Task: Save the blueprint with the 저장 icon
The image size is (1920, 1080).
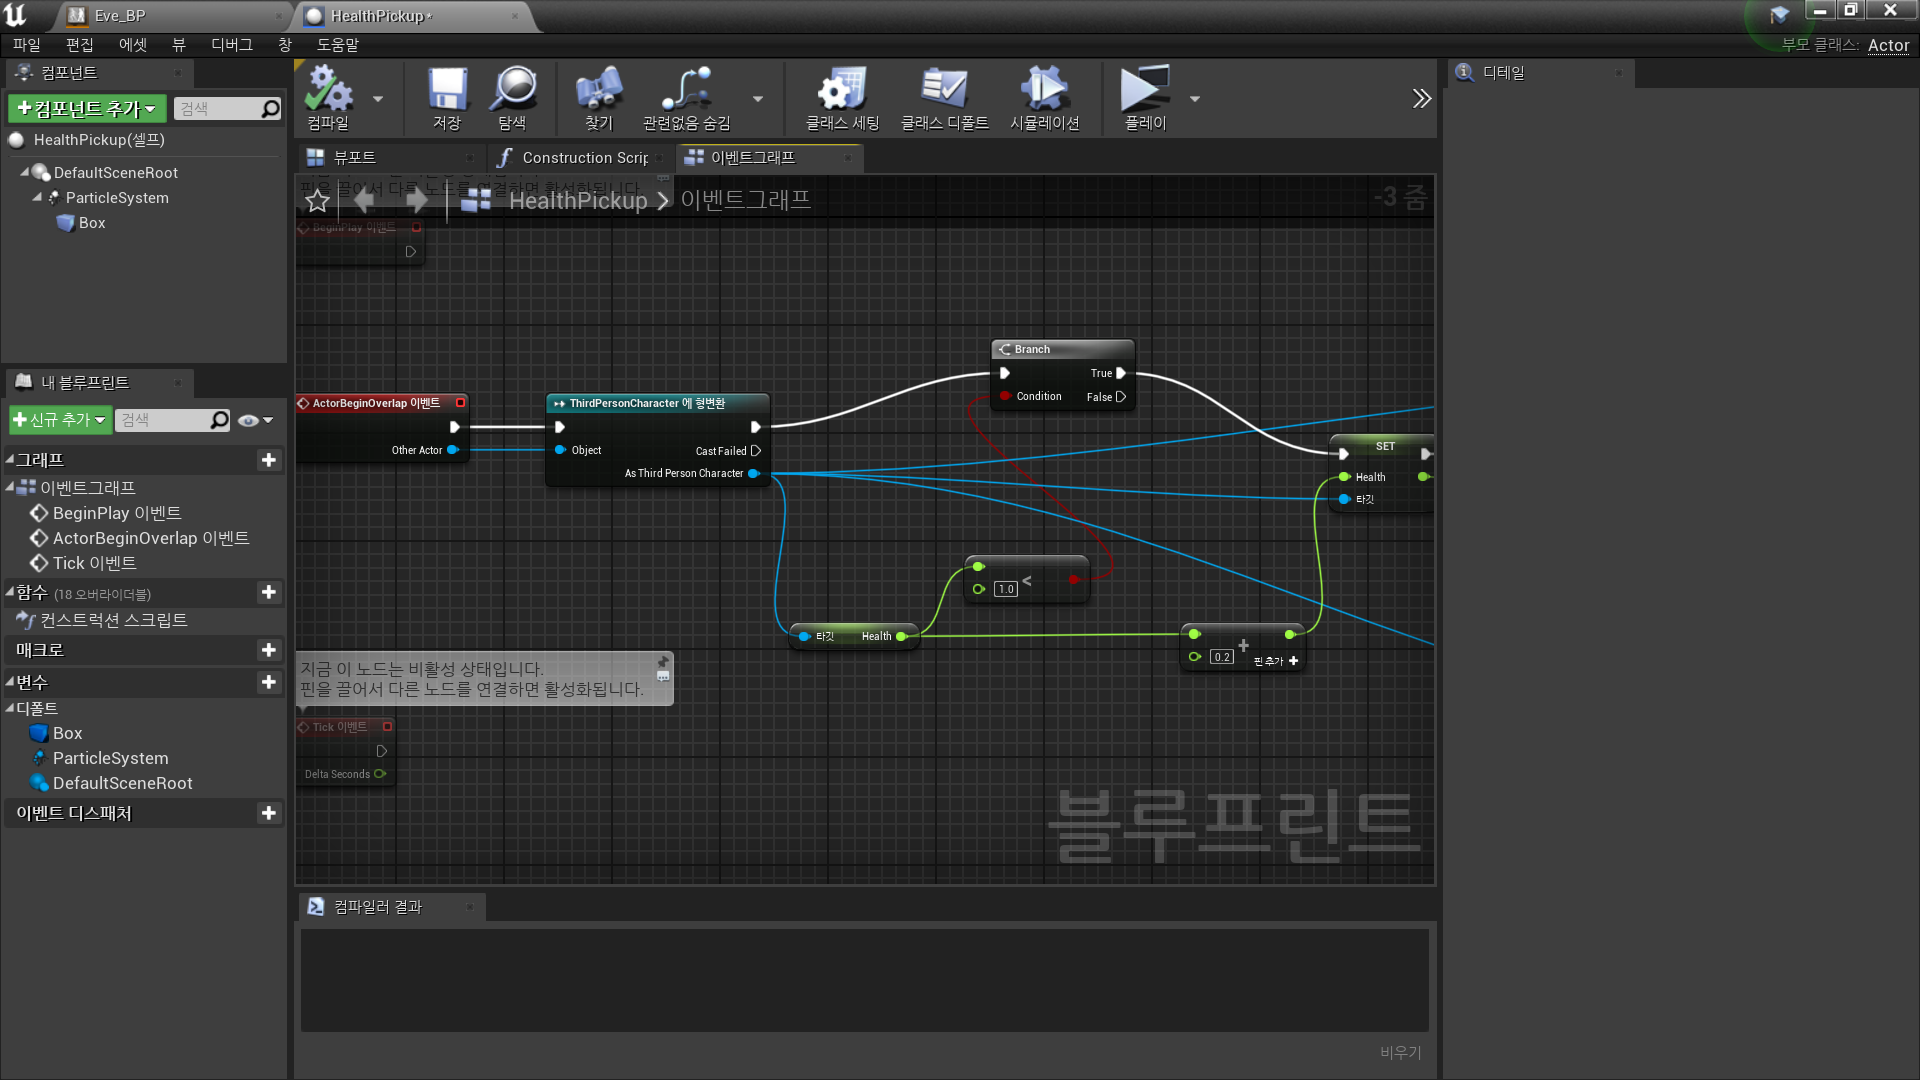Action: point(446,97)
